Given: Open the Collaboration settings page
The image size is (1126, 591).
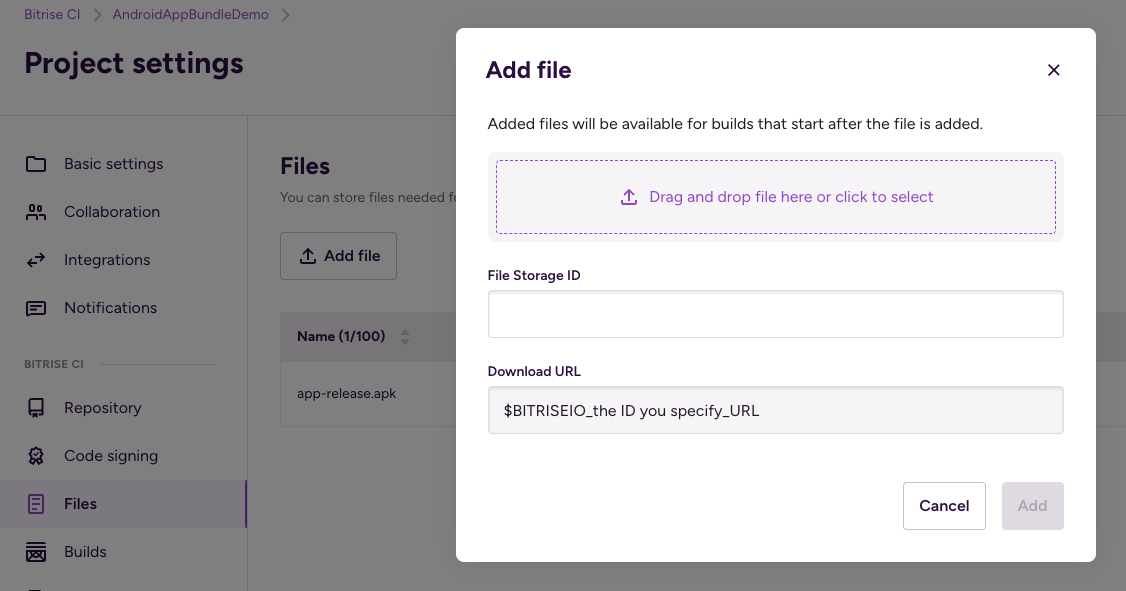Looking at the screenshot, I should coord(111,212).
